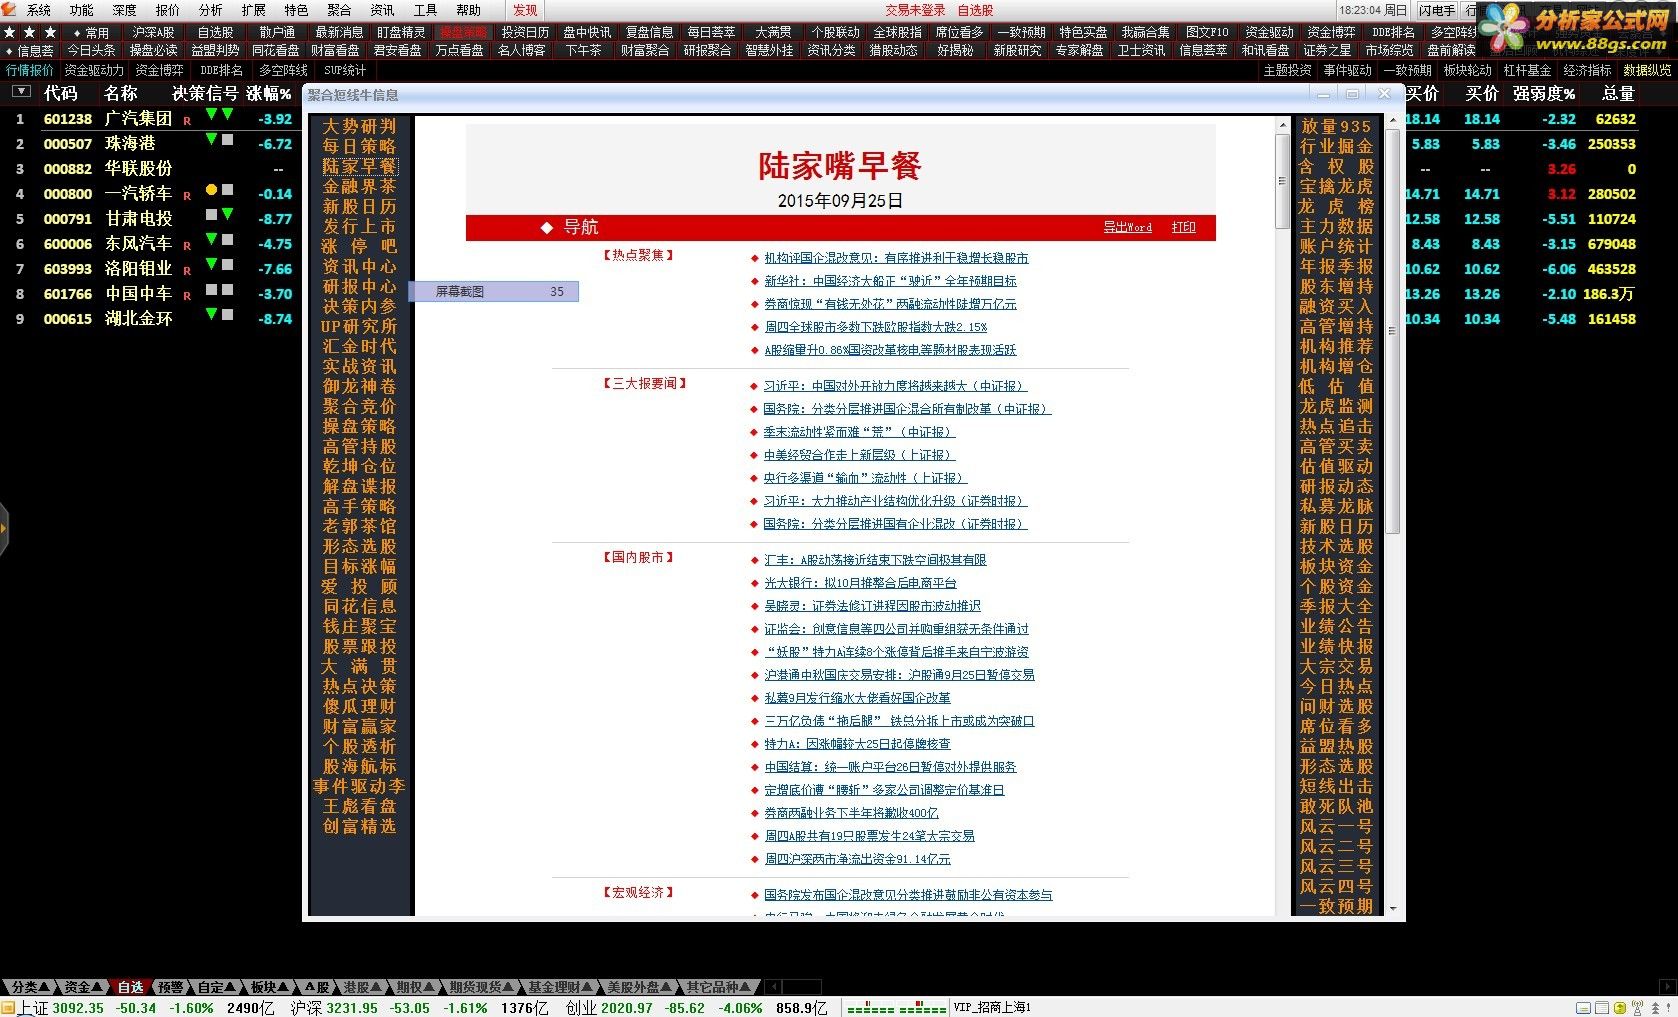Click the 导出Word link
The width and height of the screenshot is (1678, 1017).
tap(1127, 227)
